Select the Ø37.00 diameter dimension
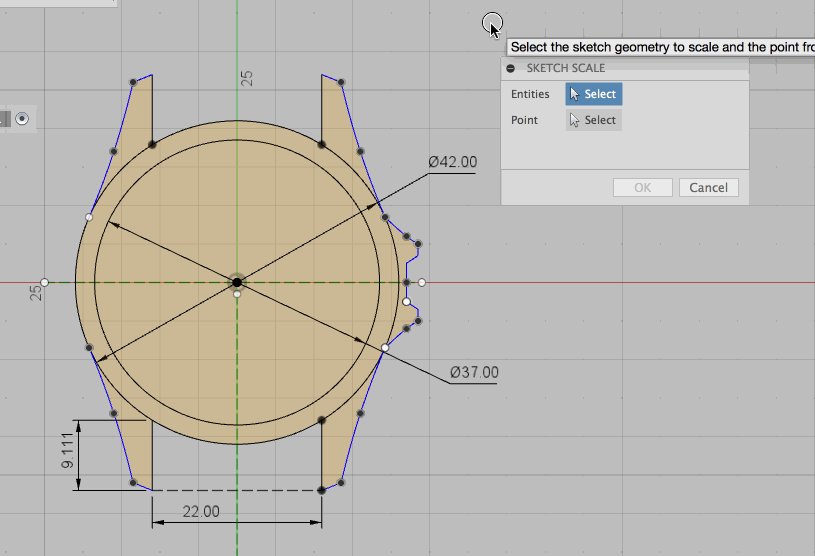Viewport: 815px width, 556px height. pos(474,373)
